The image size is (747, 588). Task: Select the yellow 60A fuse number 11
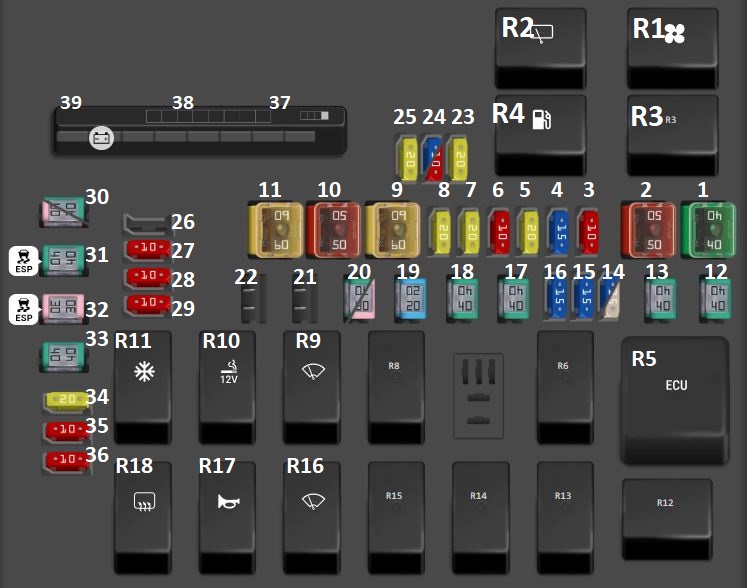276,230
